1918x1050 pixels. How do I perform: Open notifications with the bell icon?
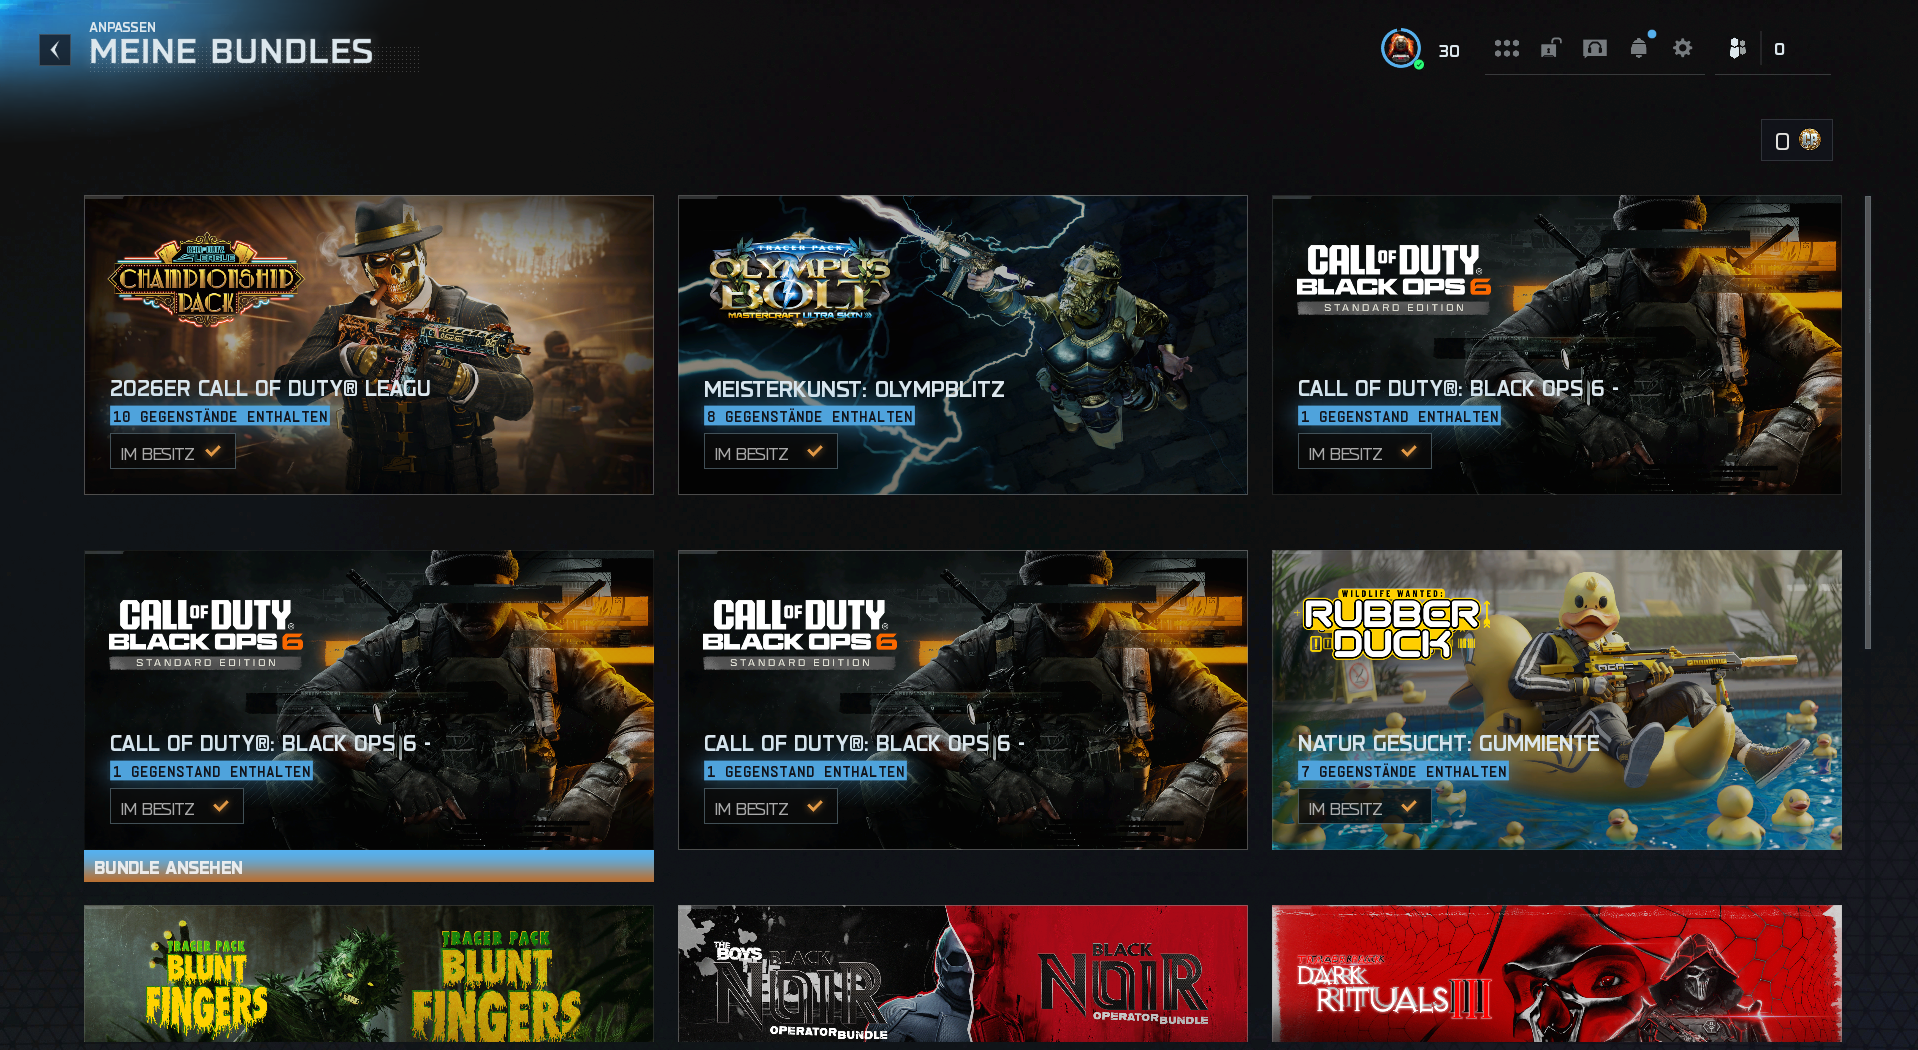pyautogui.click(x=1639, y=48)
